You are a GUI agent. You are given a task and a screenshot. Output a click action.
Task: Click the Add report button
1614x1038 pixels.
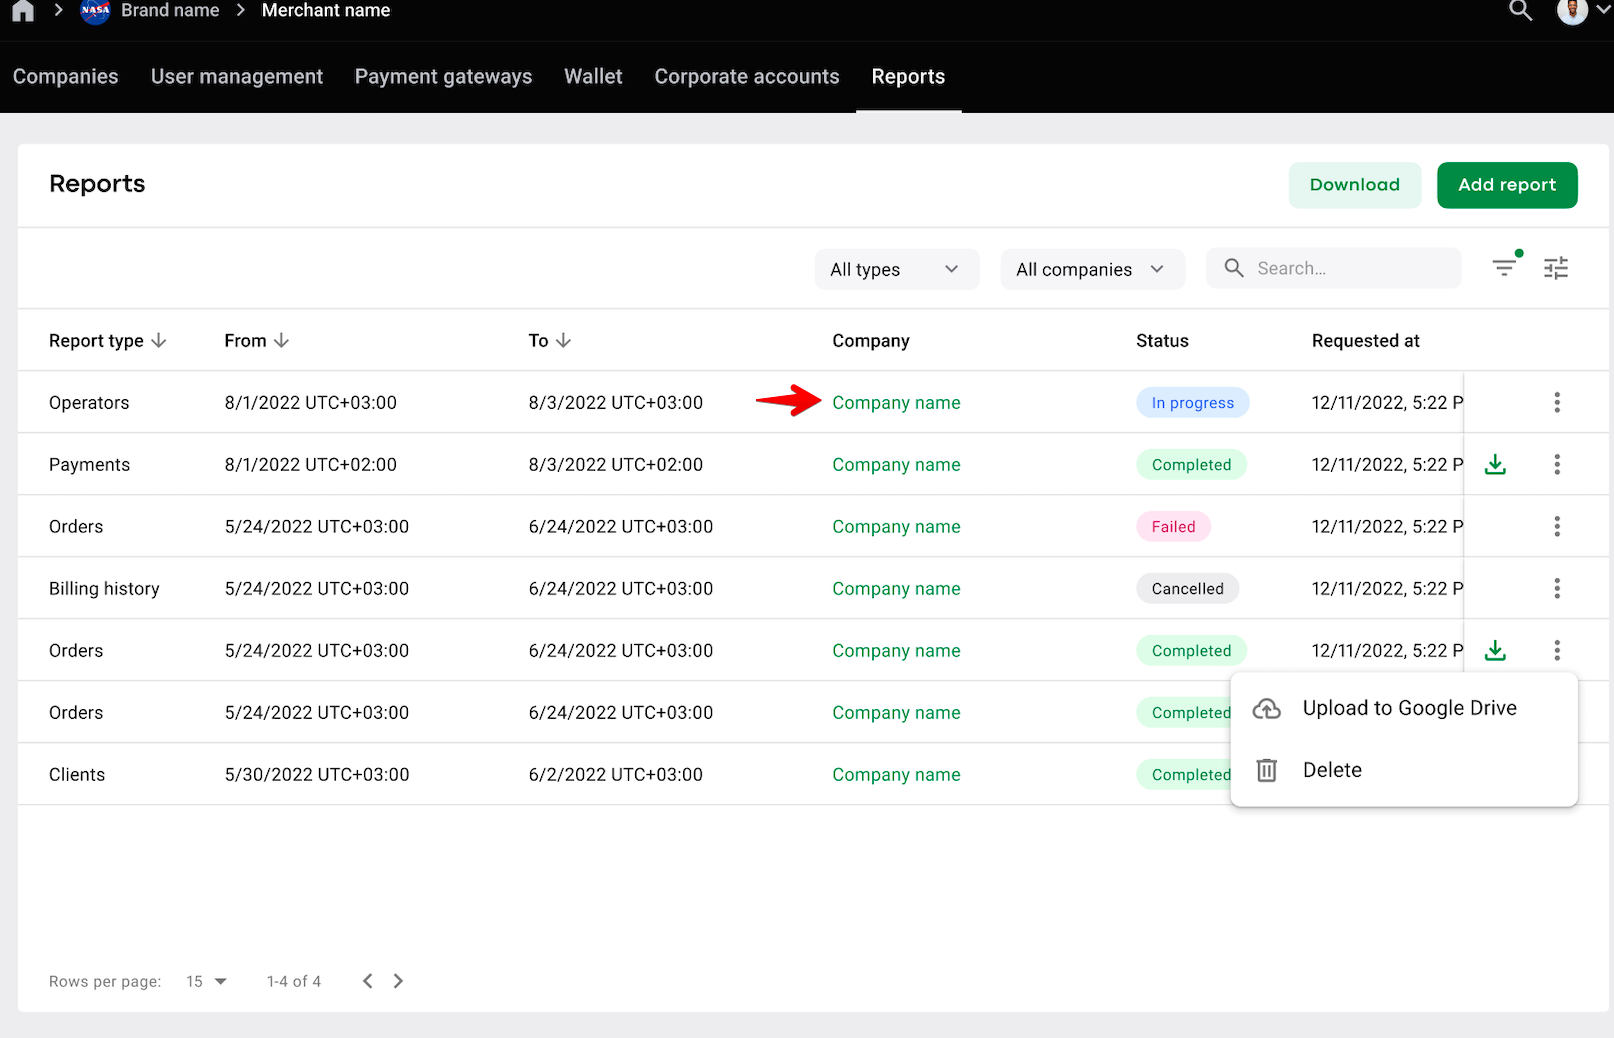tap(1507, 185)
